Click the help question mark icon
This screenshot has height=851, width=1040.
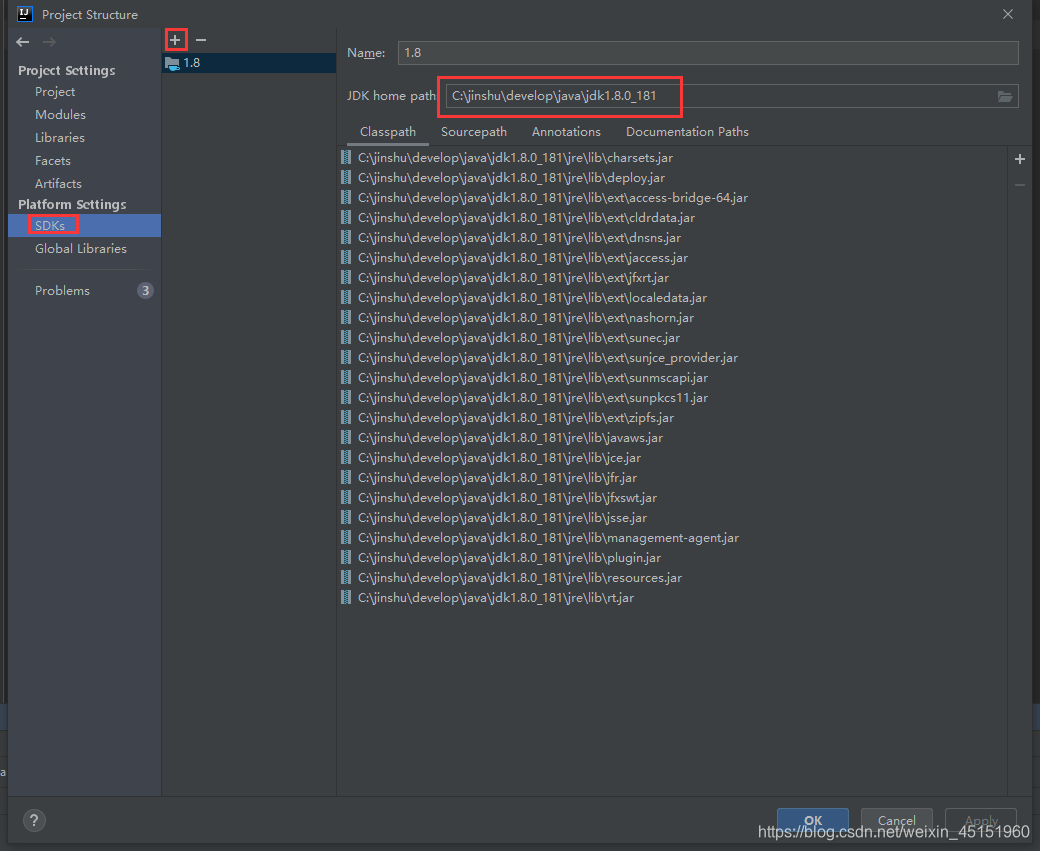[34, 820]
